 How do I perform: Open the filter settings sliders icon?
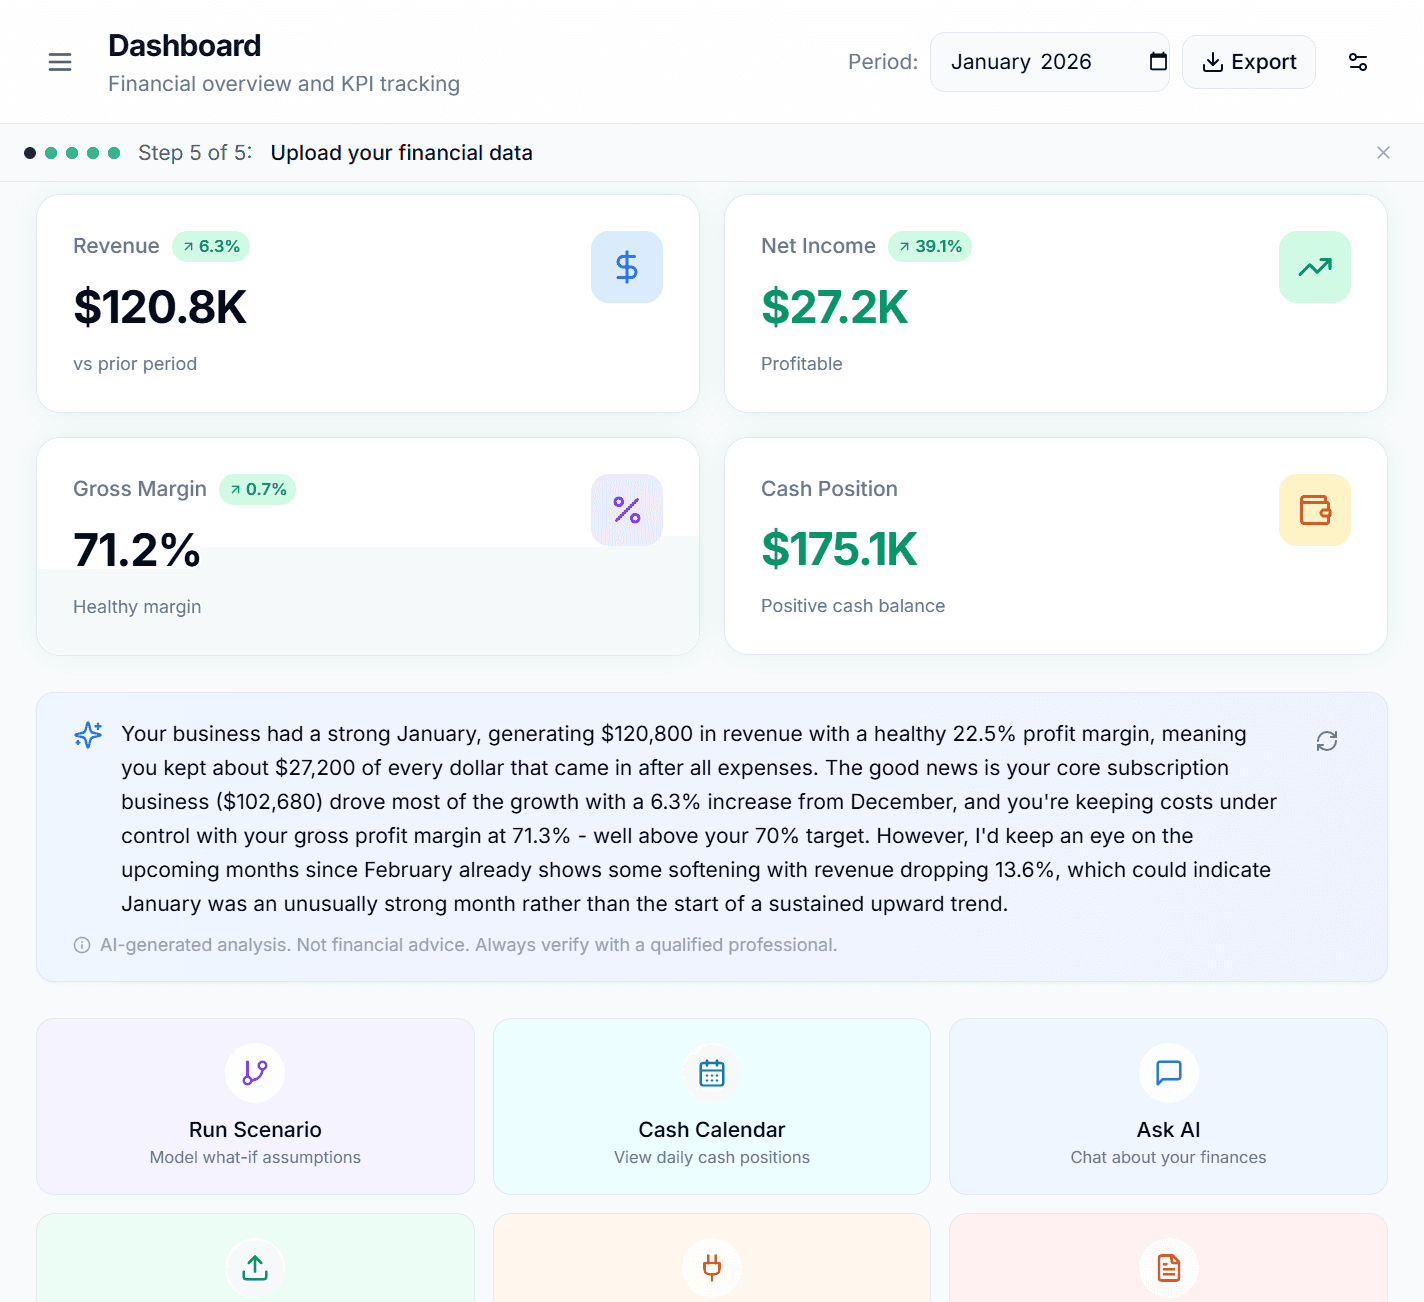point(1357,62)
